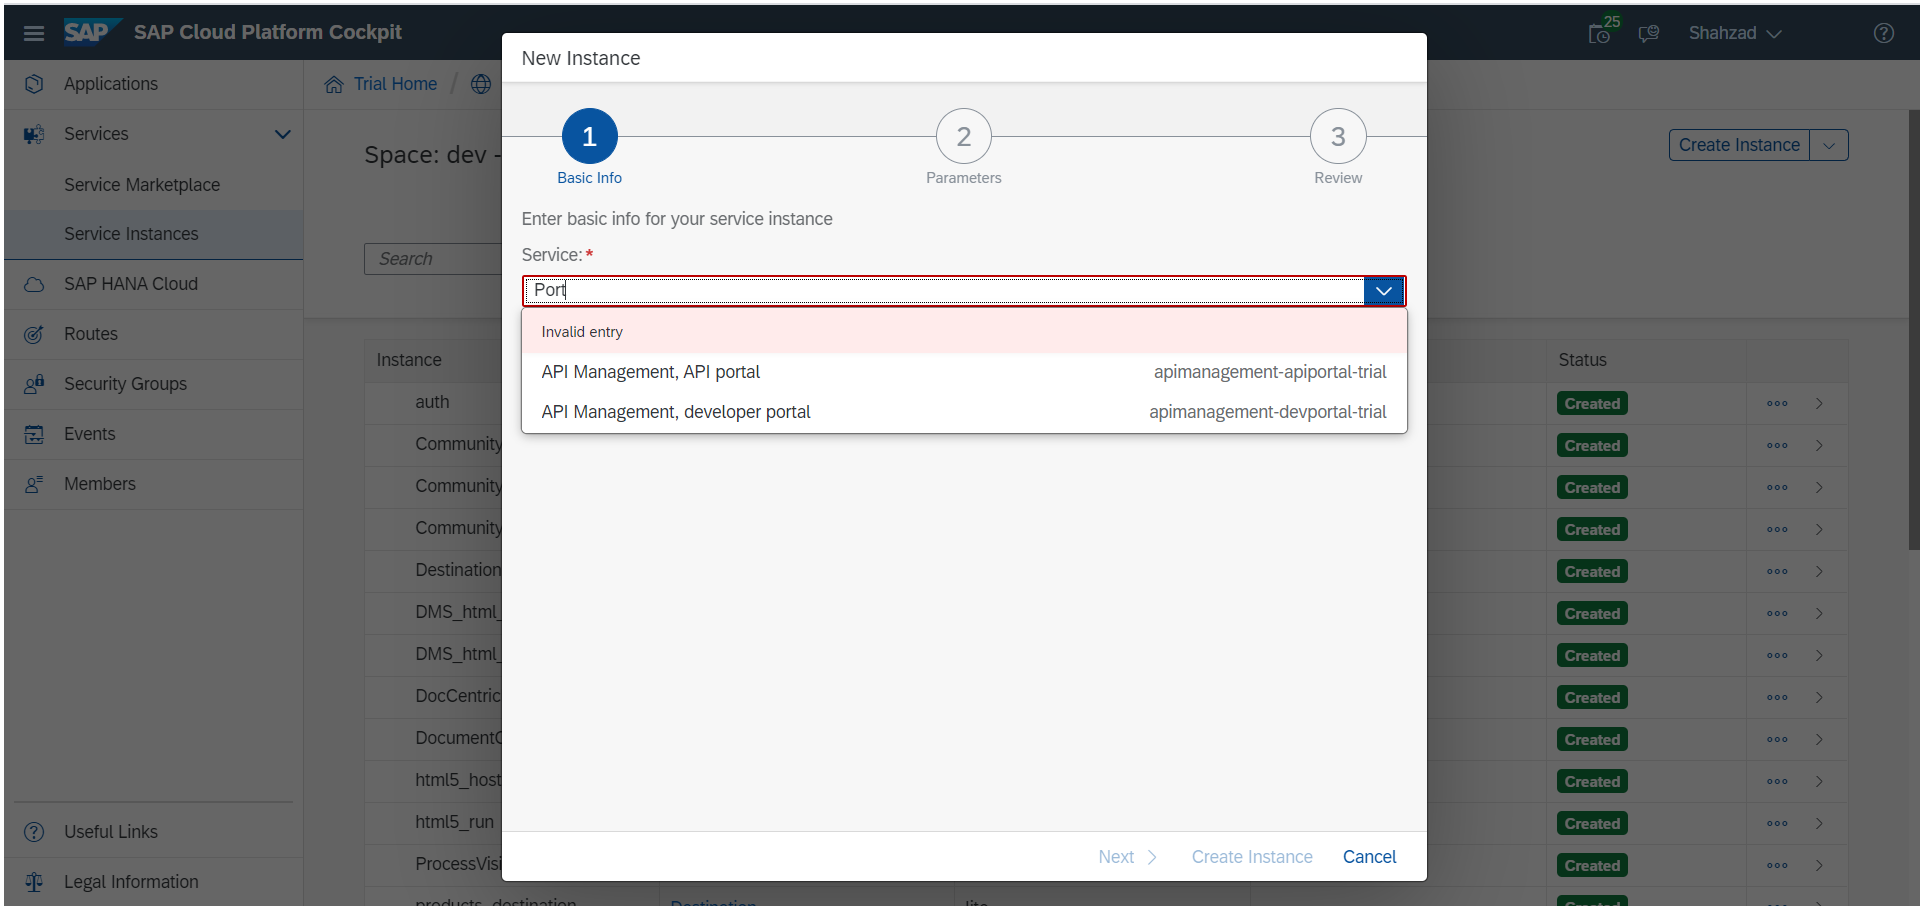Select the Events sidebar icon

34,434
